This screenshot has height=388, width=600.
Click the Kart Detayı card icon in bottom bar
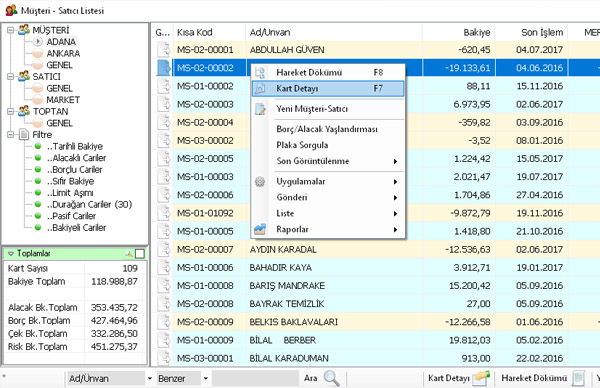(481, 378)
